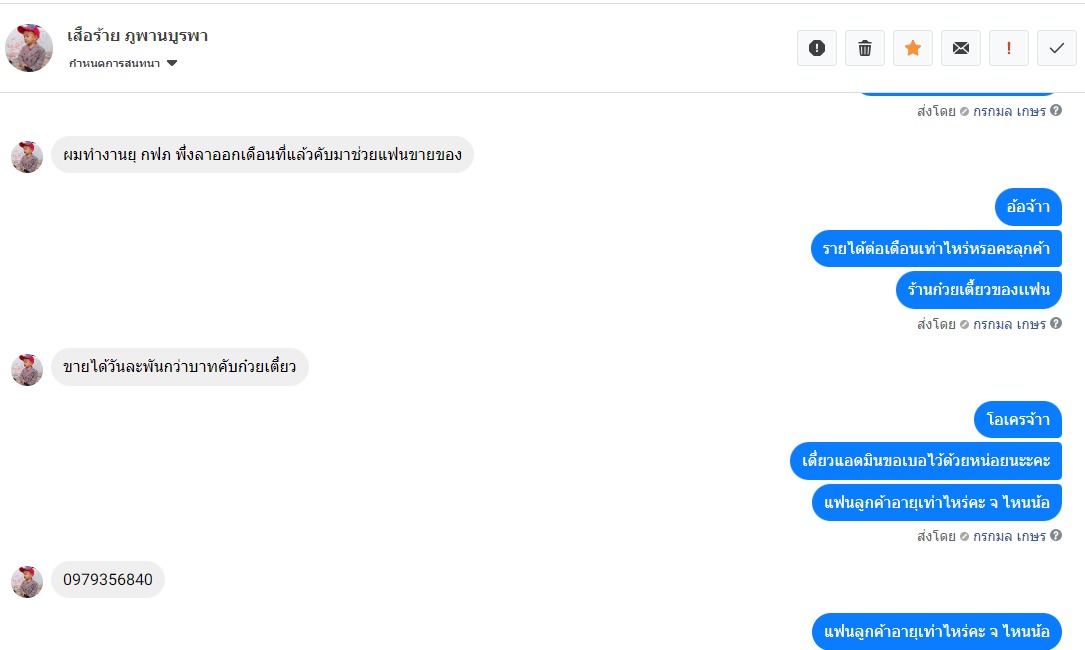Click help icon under the ร้านก๋วยเตี๋ยวของแฟน message
This screenshot has height=650, width=1085.
1056,324
